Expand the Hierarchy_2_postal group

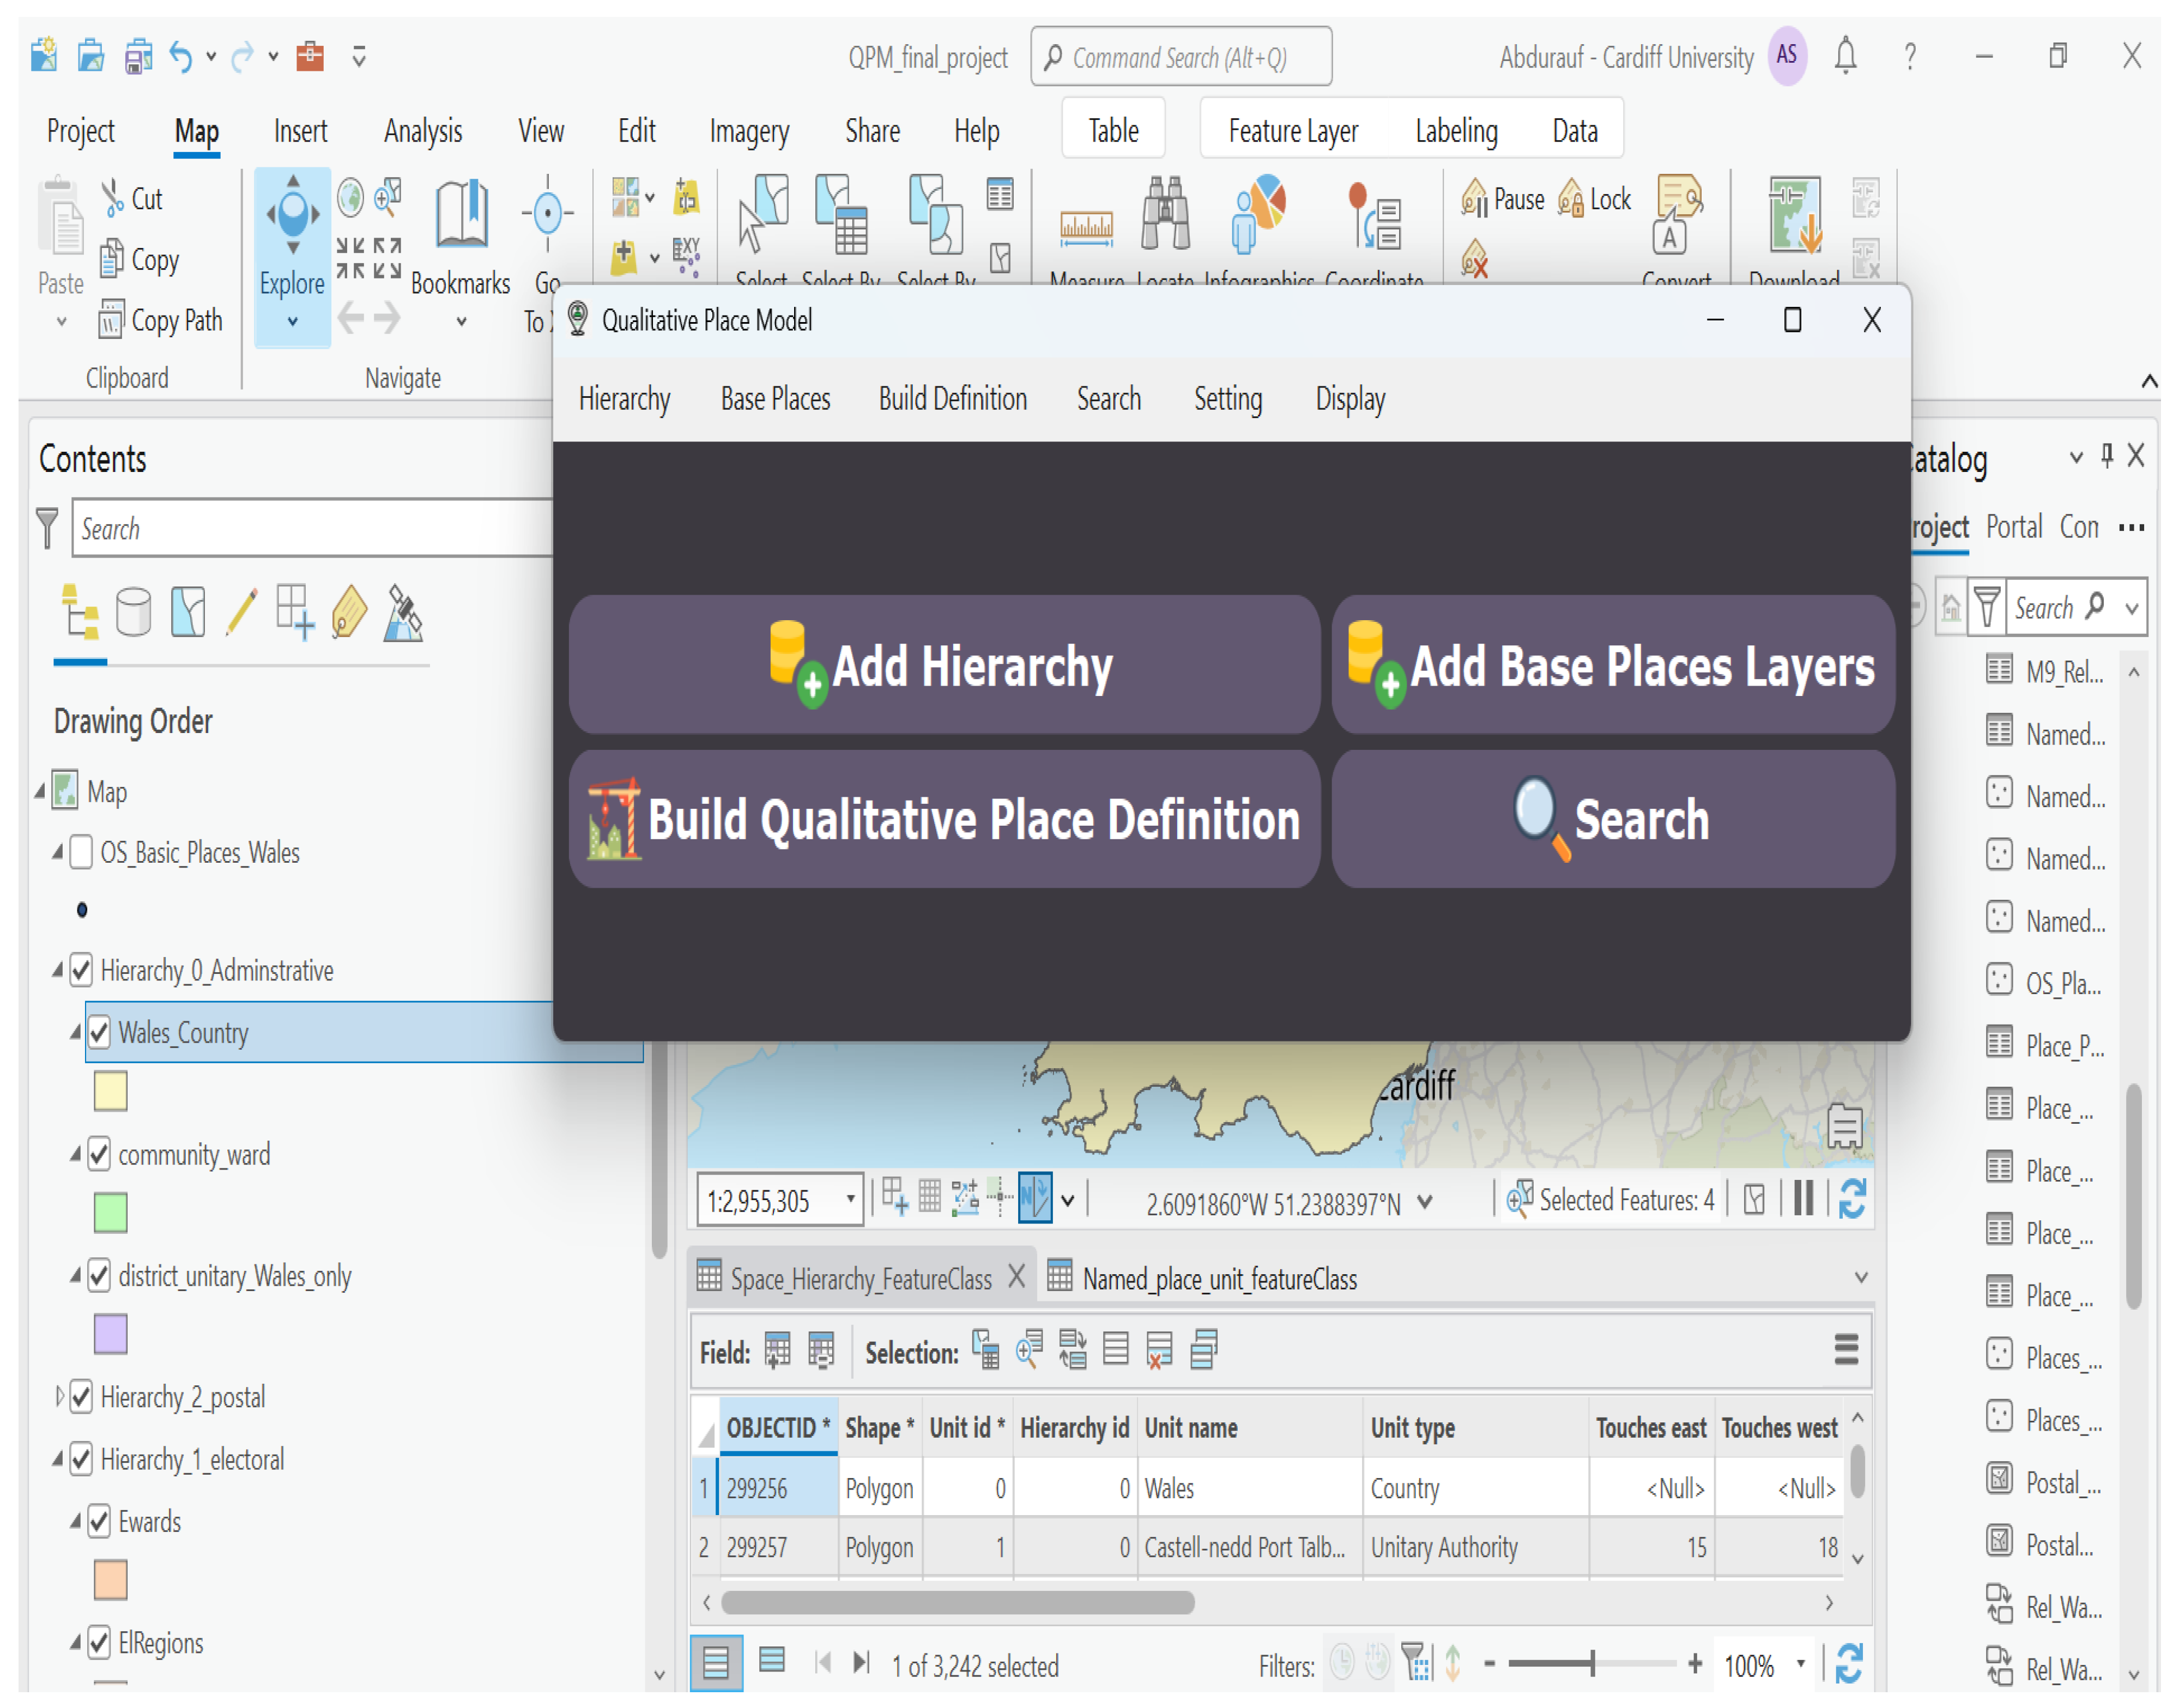(x=59, y=1396)
